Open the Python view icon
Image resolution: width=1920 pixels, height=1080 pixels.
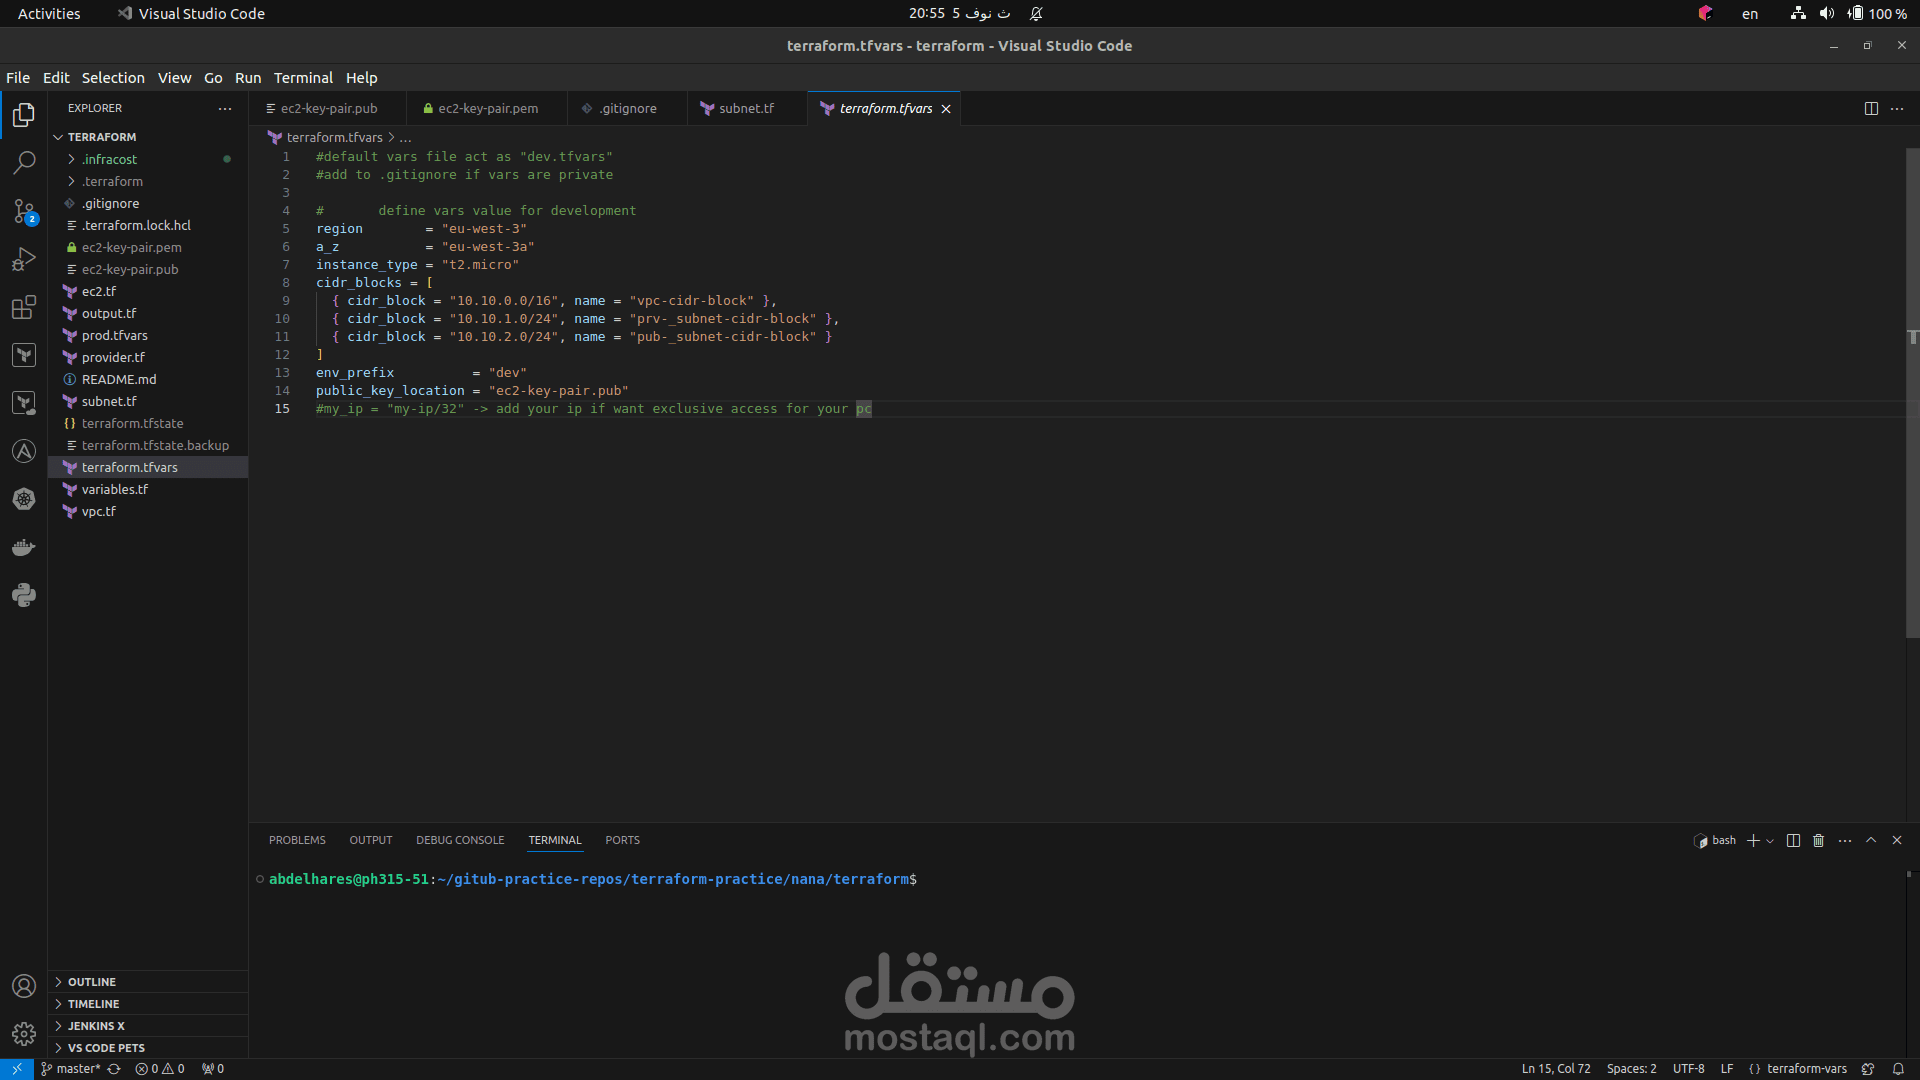pyautogui.click(x=24, y=595)
